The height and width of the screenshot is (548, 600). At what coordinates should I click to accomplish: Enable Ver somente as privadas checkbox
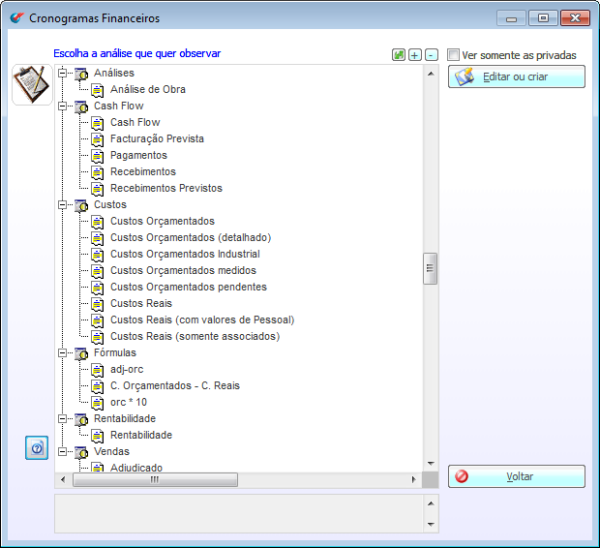pos(453,55)
